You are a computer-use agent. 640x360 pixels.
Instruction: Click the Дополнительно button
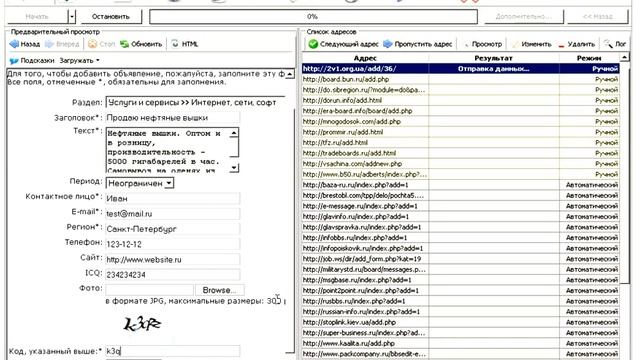click(524, 17)
